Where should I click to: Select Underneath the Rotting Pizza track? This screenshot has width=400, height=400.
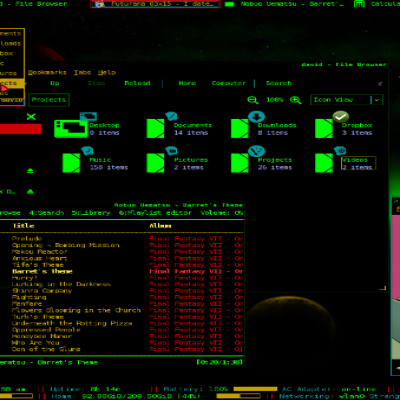coord(72,323)
